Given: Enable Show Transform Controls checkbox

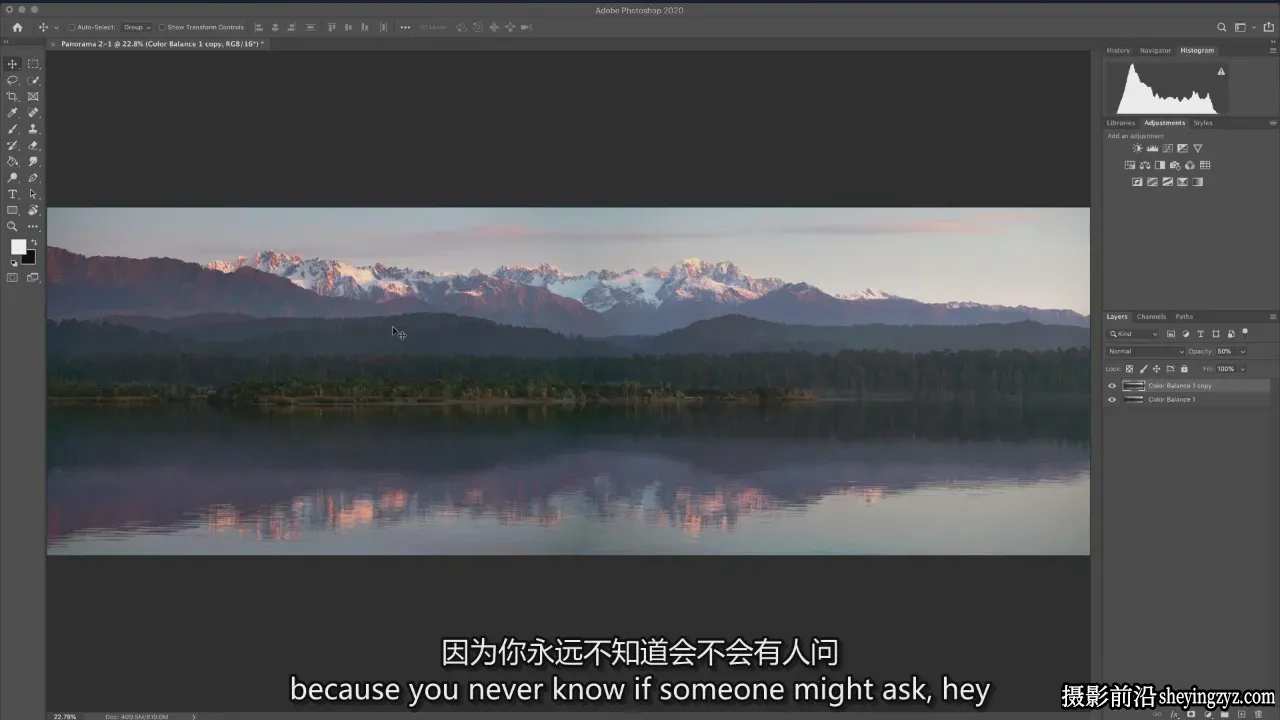Looking at the screenshot, I should coord(163,27).
